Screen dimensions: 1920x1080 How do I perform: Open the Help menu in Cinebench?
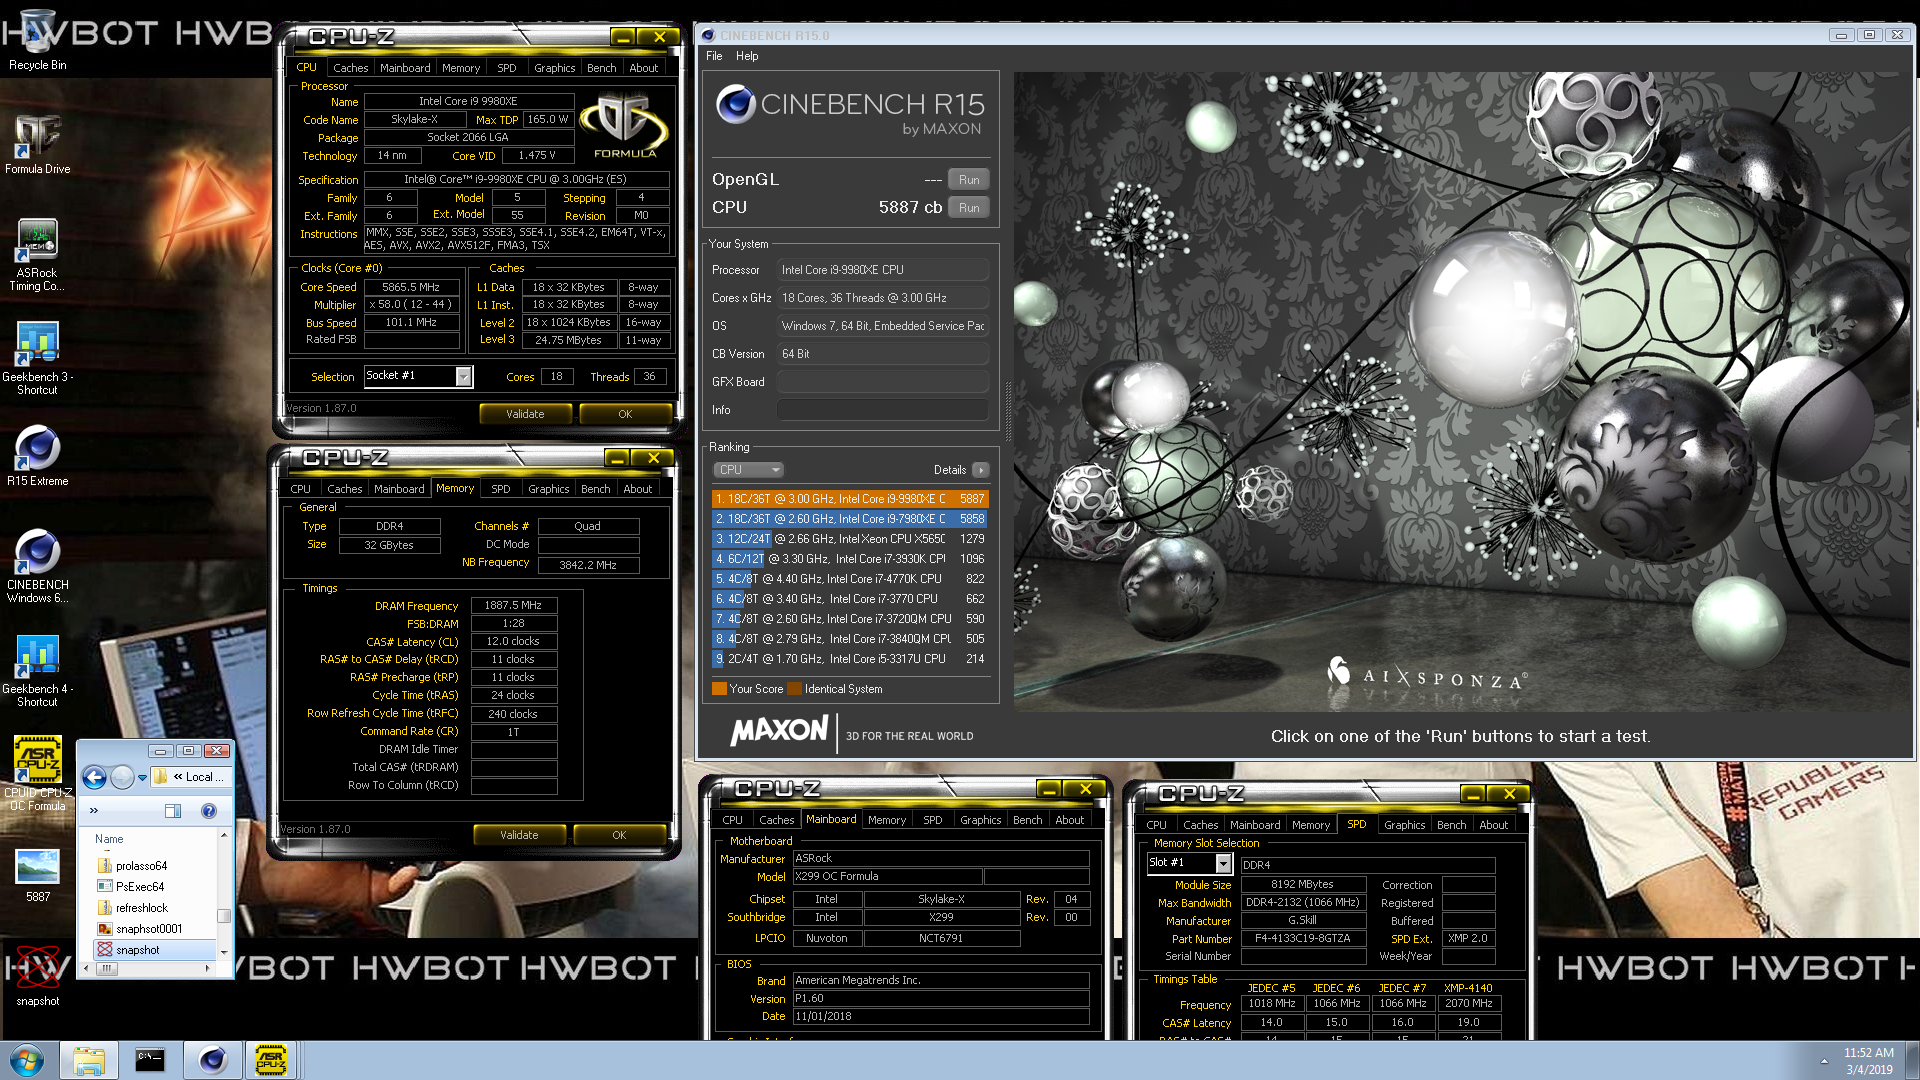pos(747,56)
